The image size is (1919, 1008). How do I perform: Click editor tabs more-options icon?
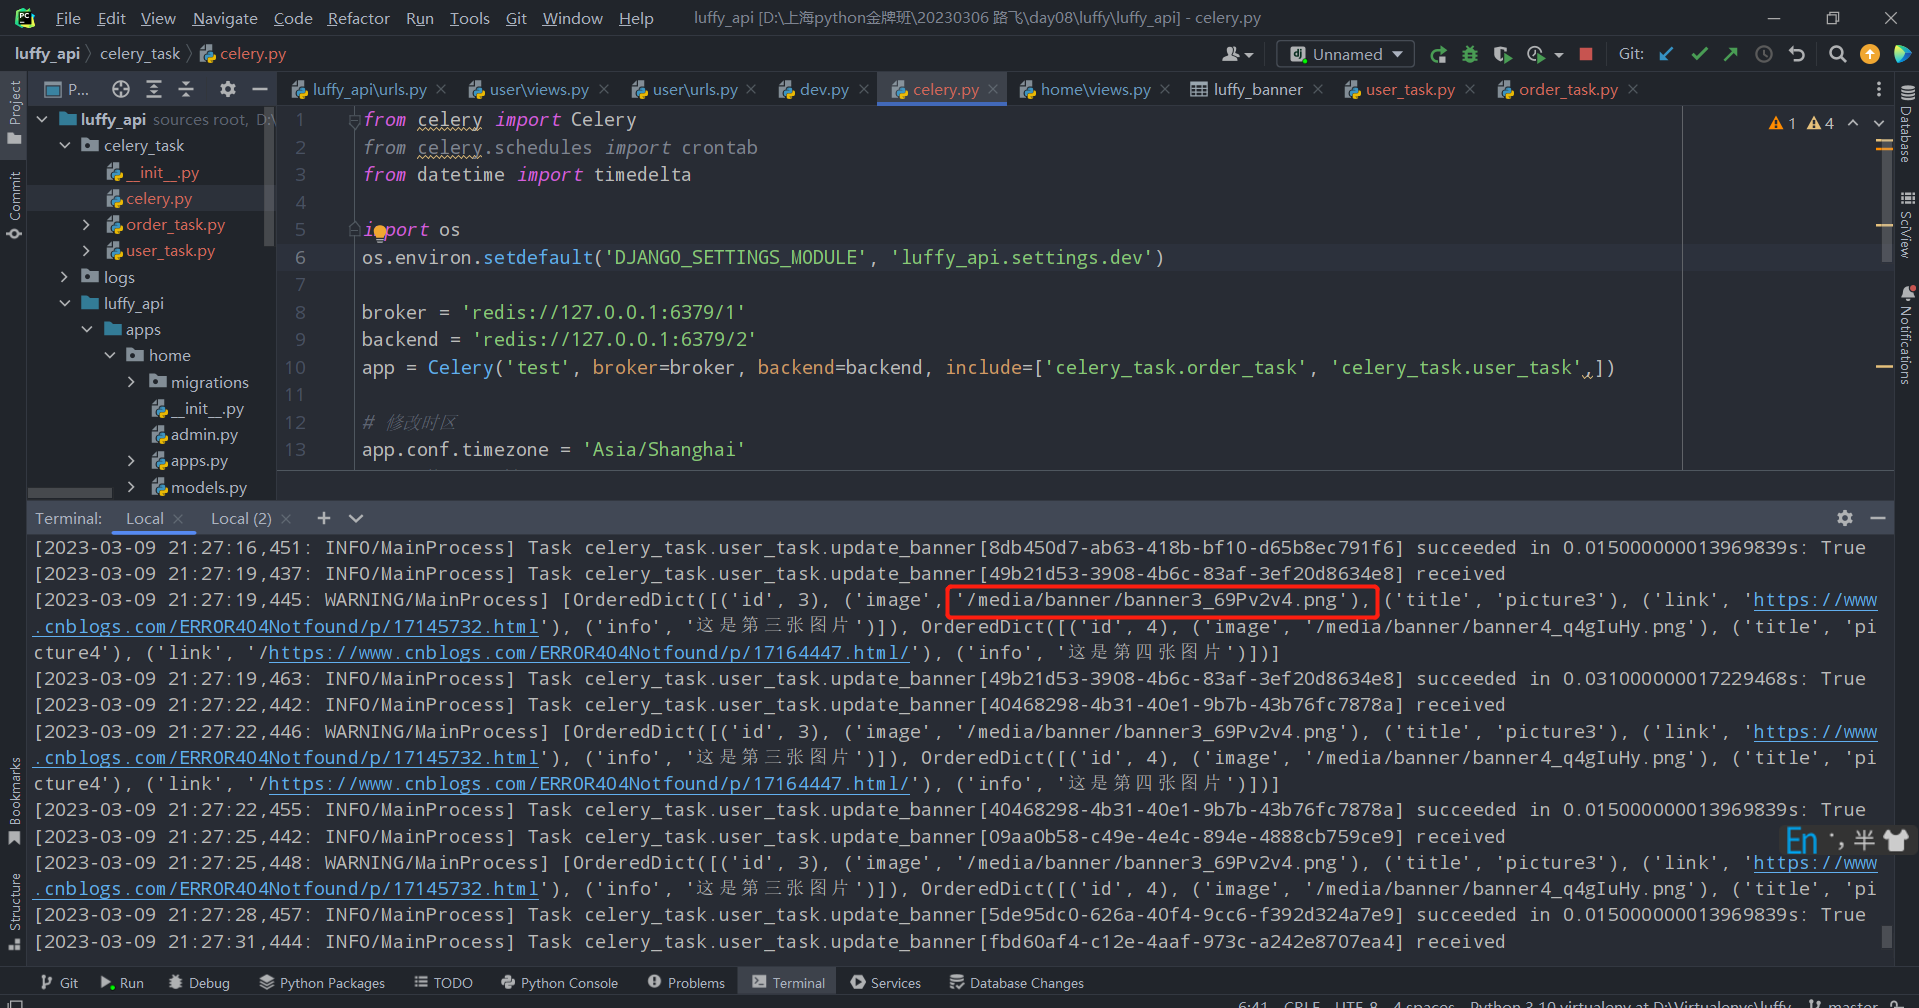pyautogui.click(x=1879, y=89)
